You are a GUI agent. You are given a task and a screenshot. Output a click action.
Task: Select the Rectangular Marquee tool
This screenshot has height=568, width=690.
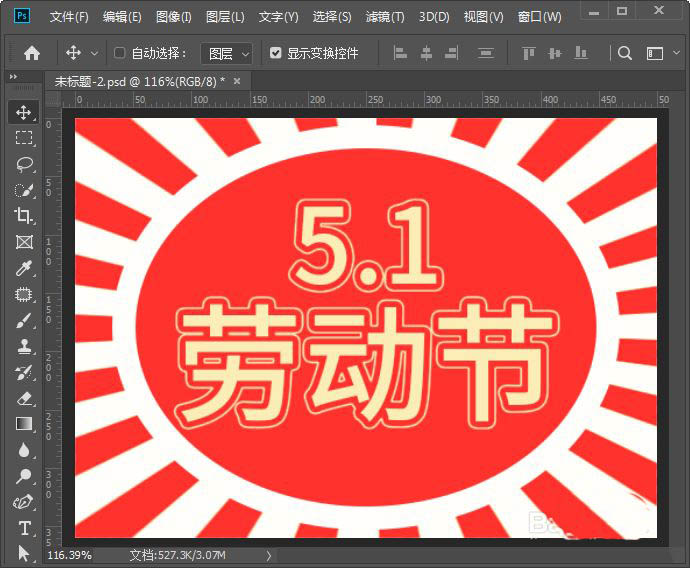click(x=24, y=138)
